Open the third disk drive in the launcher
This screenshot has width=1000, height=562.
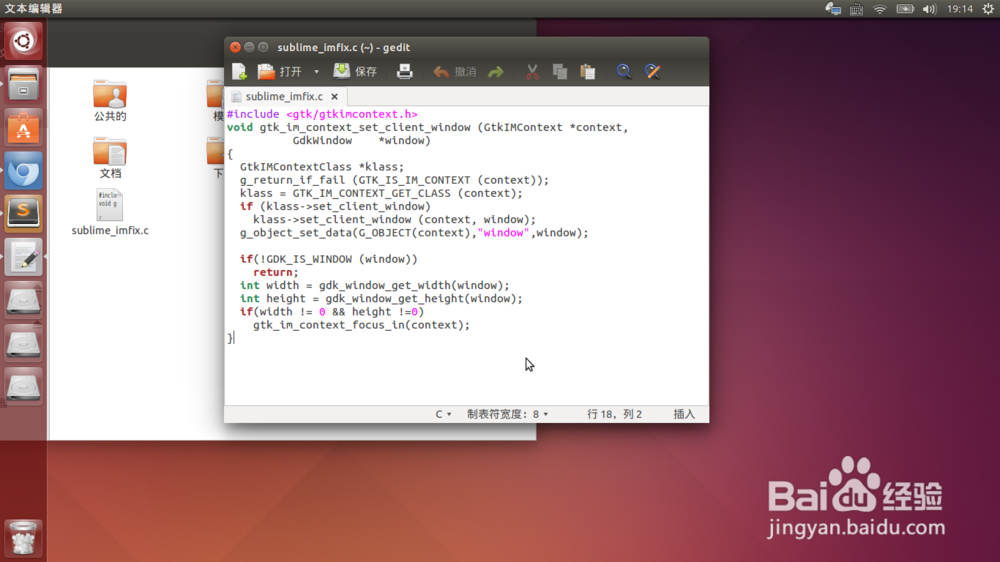tap(24, 387)
